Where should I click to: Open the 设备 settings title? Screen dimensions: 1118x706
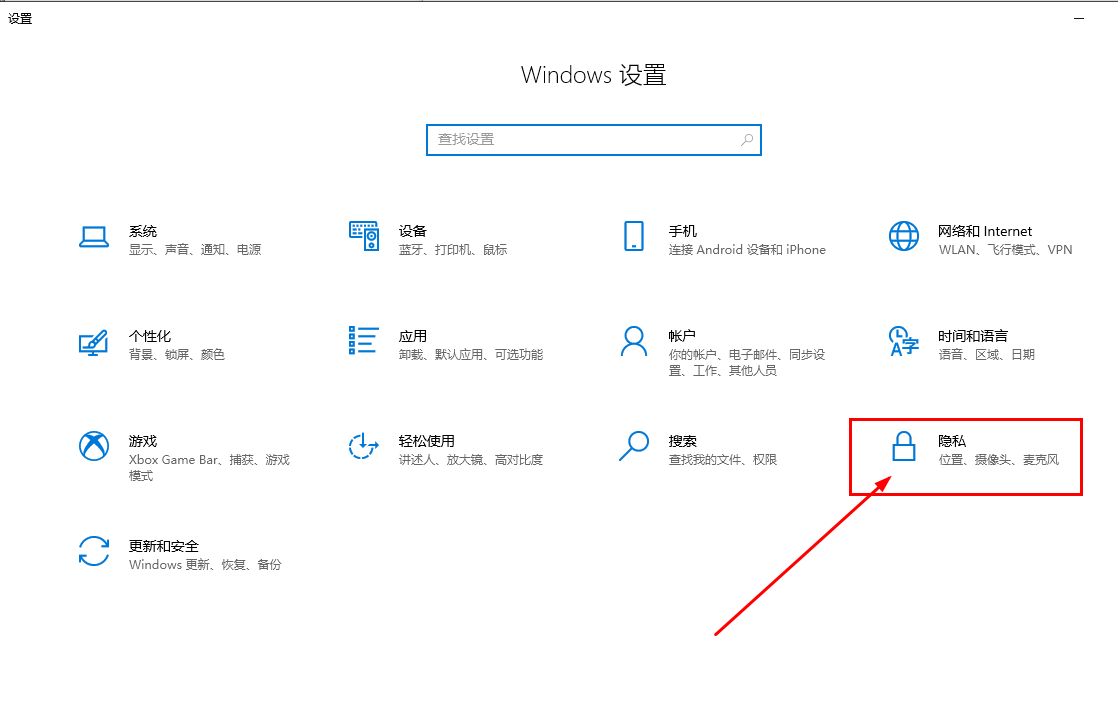(412, 231)
